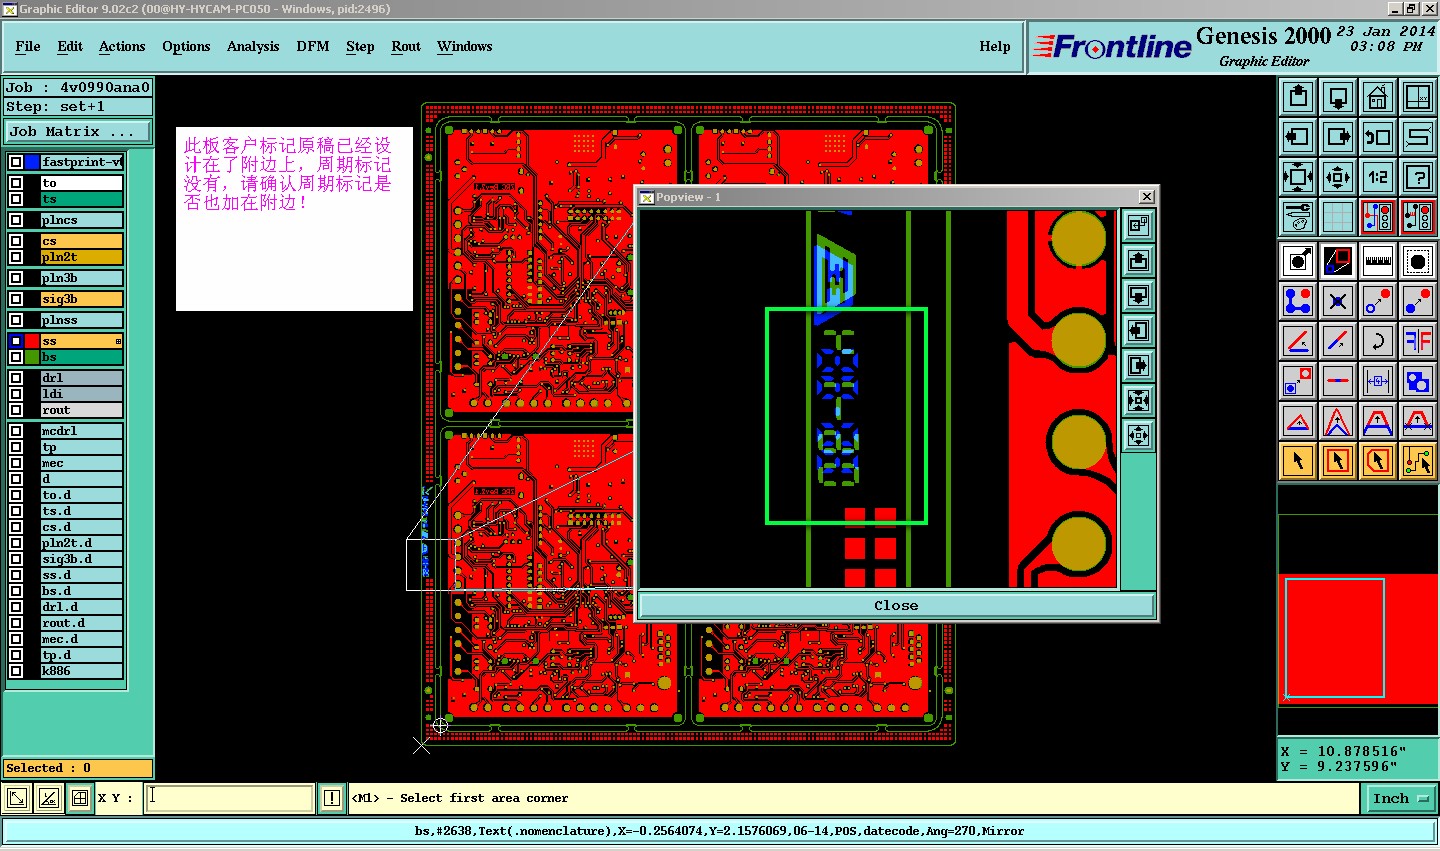Screen dimensions: 1440x851
Task: Close the Popview with the Close button
Action: (x=896, y=605)
